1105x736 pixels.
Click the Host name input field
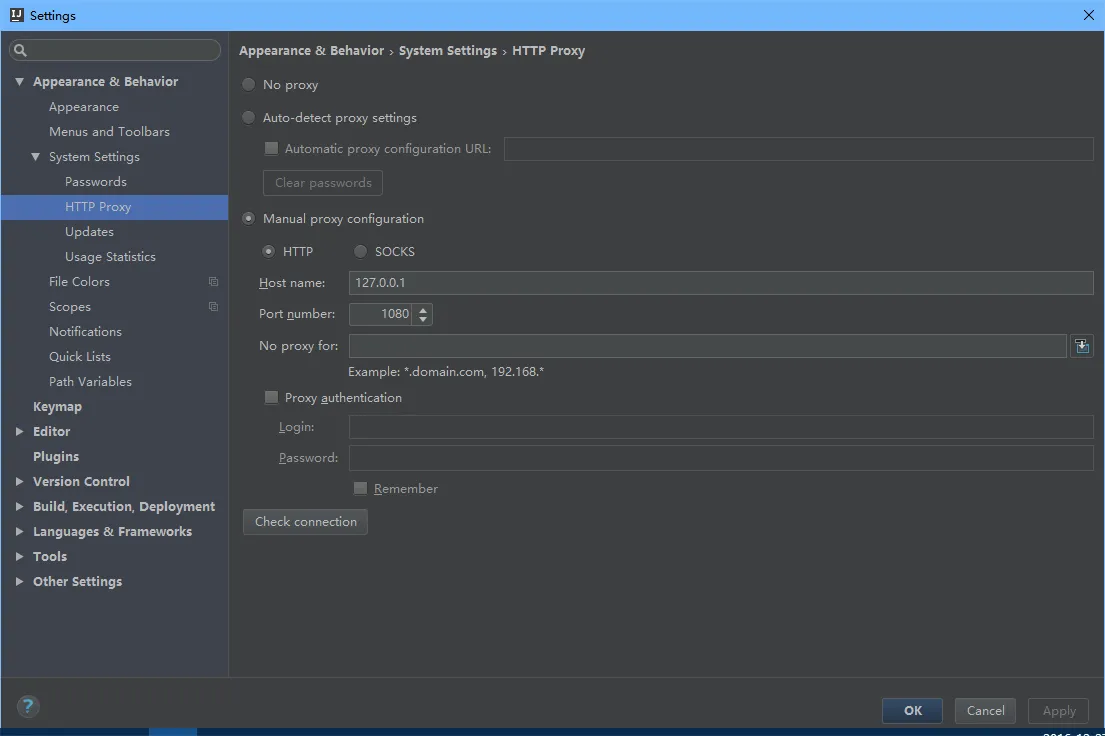click(720, 283)
